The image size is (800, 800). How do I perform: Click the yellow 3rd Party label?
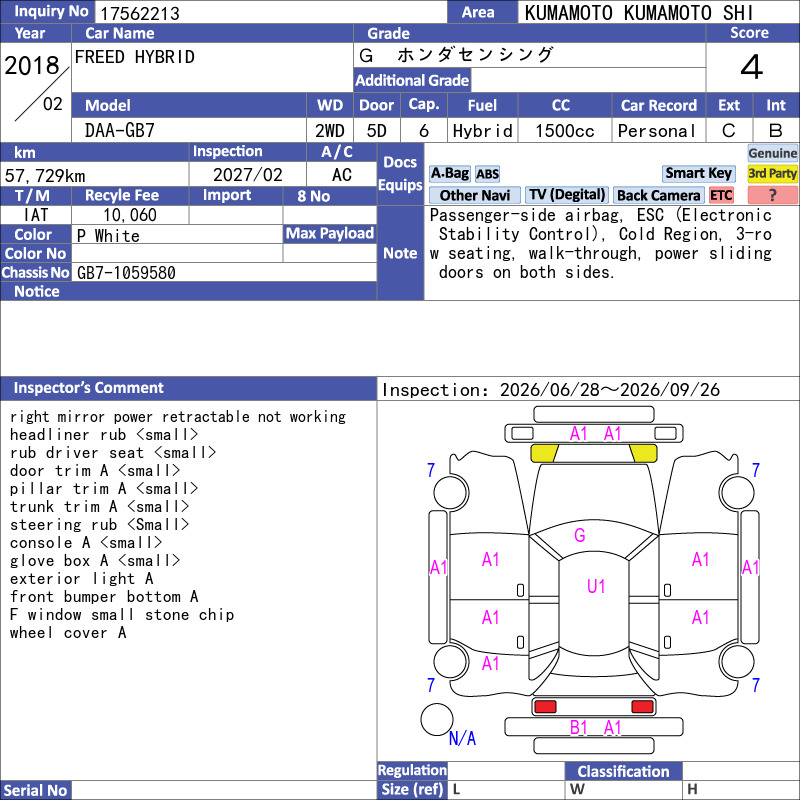pyautogui.click(x=772, y=173)
